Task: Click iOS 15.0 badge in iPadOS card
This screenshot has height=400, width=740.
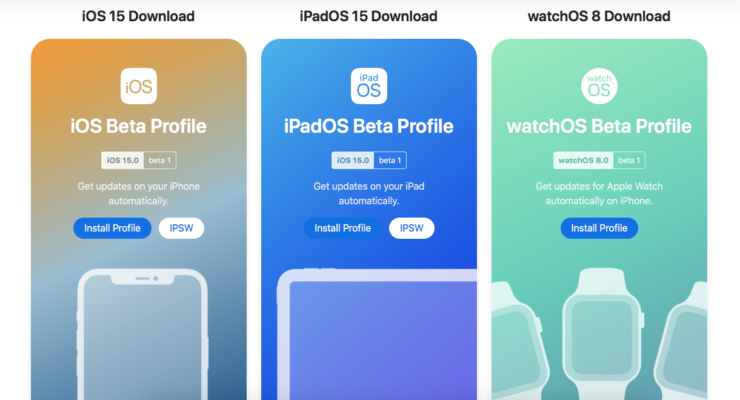Action: pyautogui.click(x=353, y=160)
